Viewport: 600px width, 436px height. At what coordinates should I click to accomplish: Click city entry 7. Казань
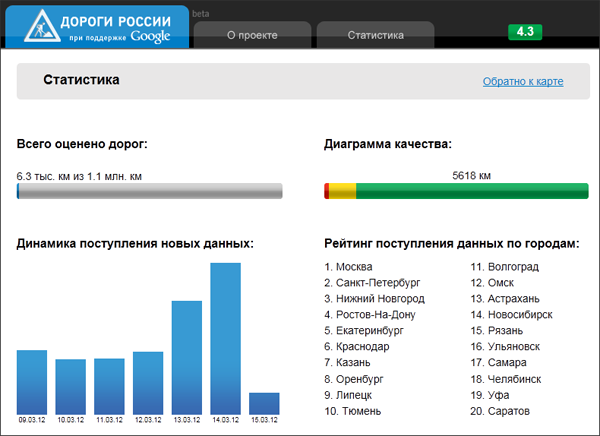tap(347, 362)
